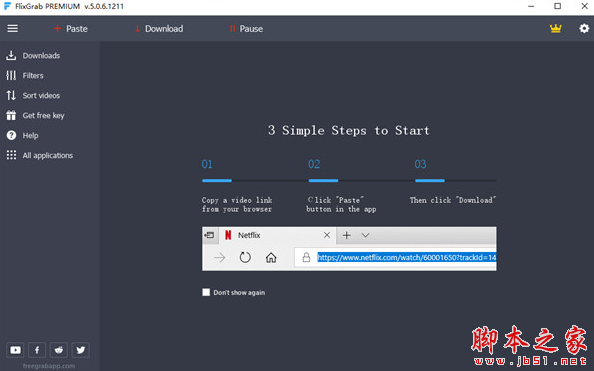This screenshot has height=371, width=594.
Task: Open the Reddit social icon
Action: tap(59, 350)
